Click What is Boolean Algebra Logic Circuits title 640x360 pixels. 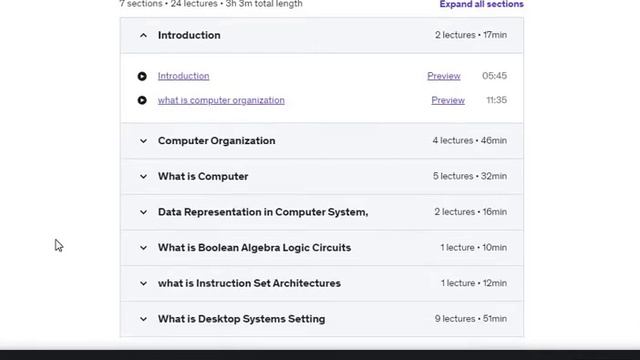pos(254,248)
